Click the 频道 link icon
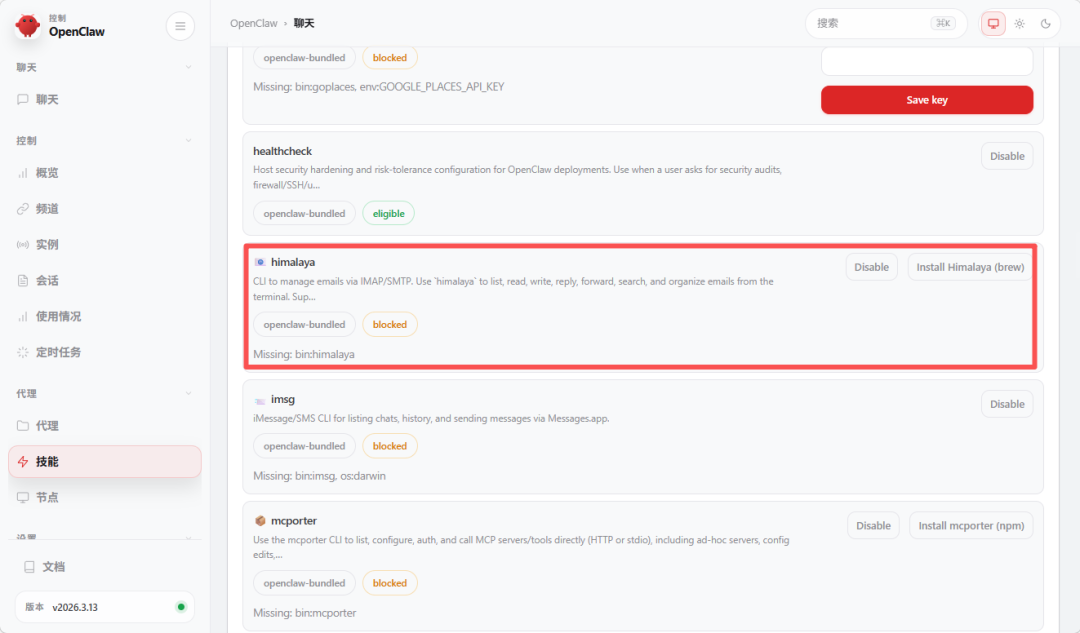 23,209
